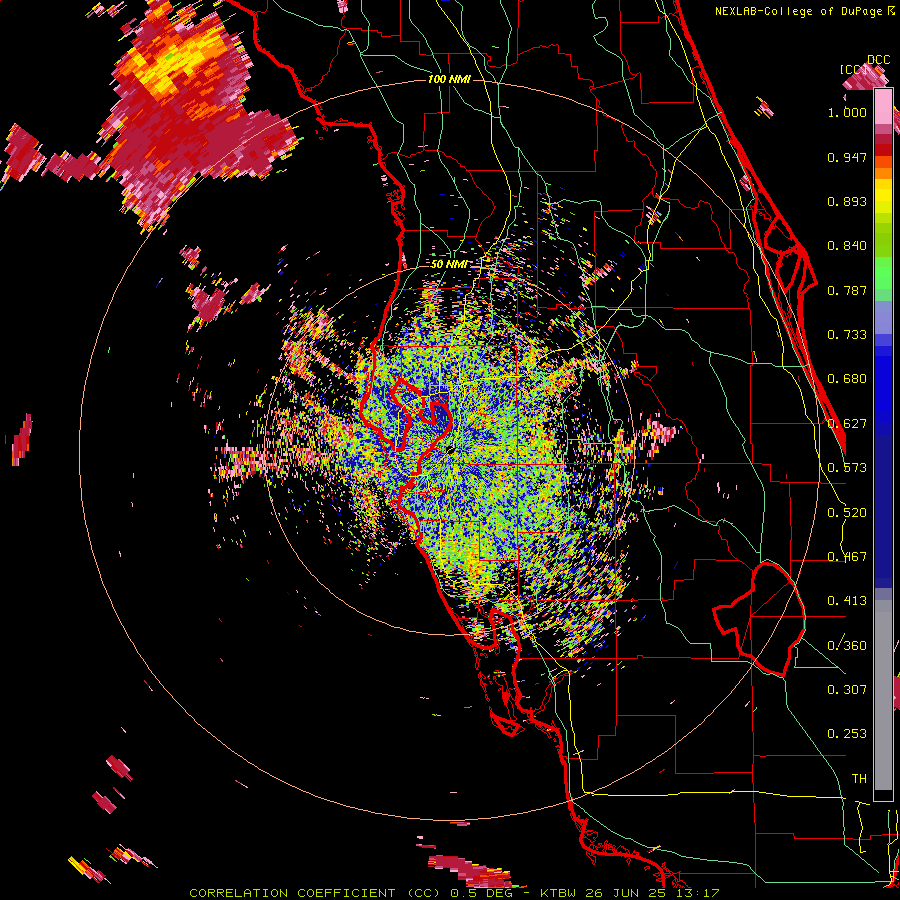Click the 0.413 scale value

[x=847, y=601]
